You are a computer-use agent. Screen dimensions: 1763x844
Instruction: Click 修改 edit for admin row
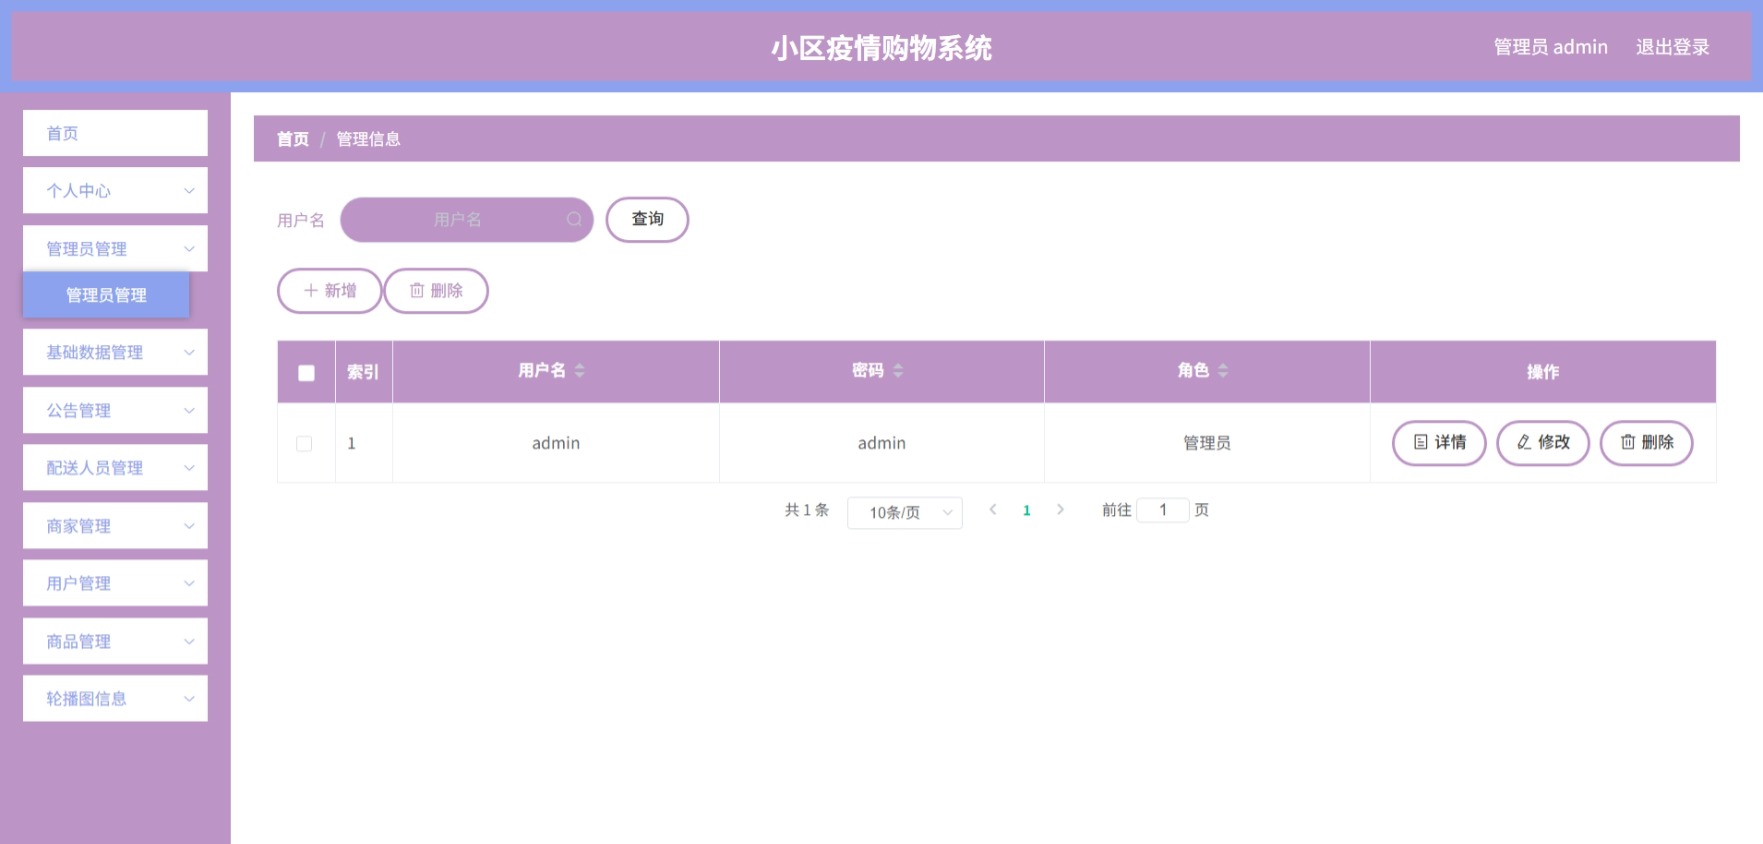1543,442
